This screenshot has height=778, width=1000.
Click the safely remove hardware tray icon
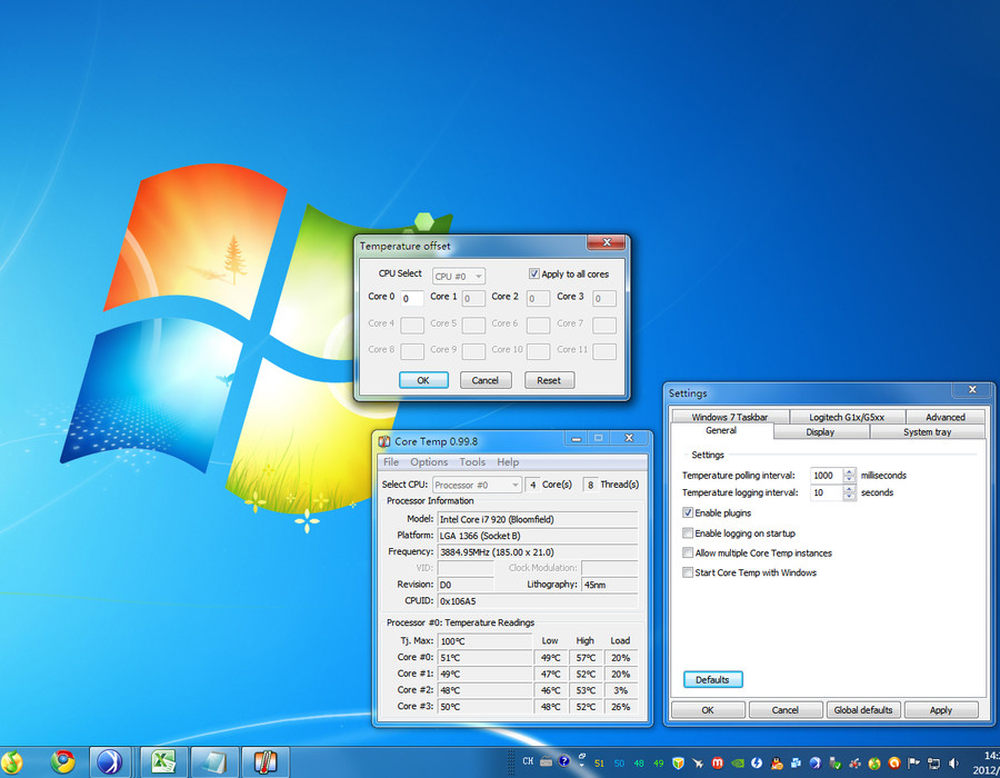[835, 763]
